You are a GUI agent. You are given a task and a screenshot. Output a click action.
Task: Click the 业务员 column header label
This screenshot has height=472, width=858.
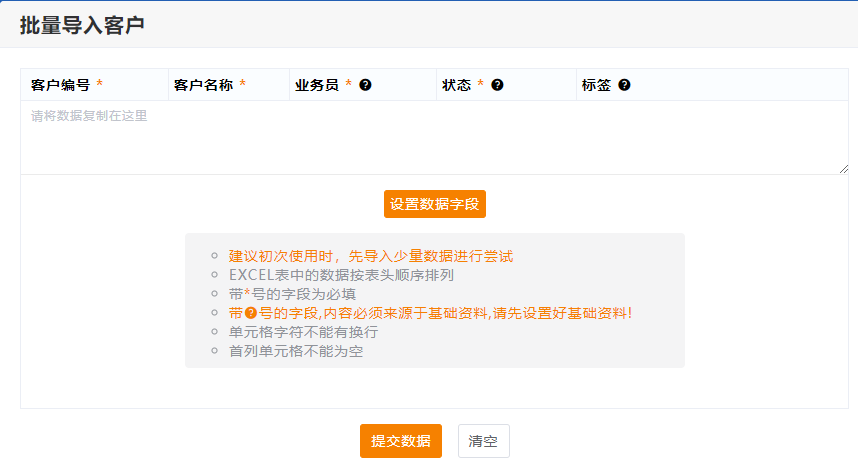pyautogui.click(x=316, y=85)
